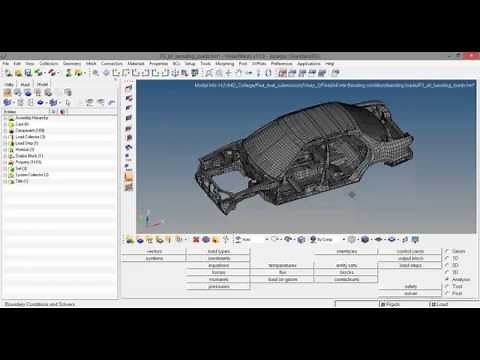
Task: Click the purple sphere icon in display toolbar
Action: pyautogui.click(x=206, y=239)
